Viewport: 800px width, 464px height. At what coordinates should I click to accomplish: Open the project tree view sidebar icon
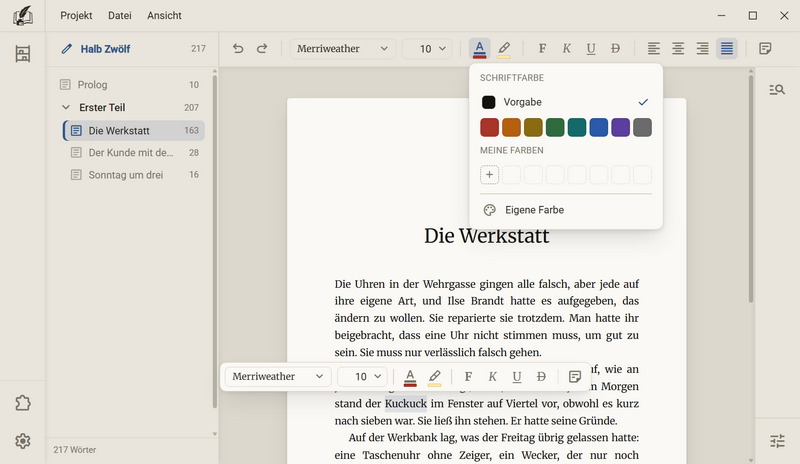(x=22, y=54)
